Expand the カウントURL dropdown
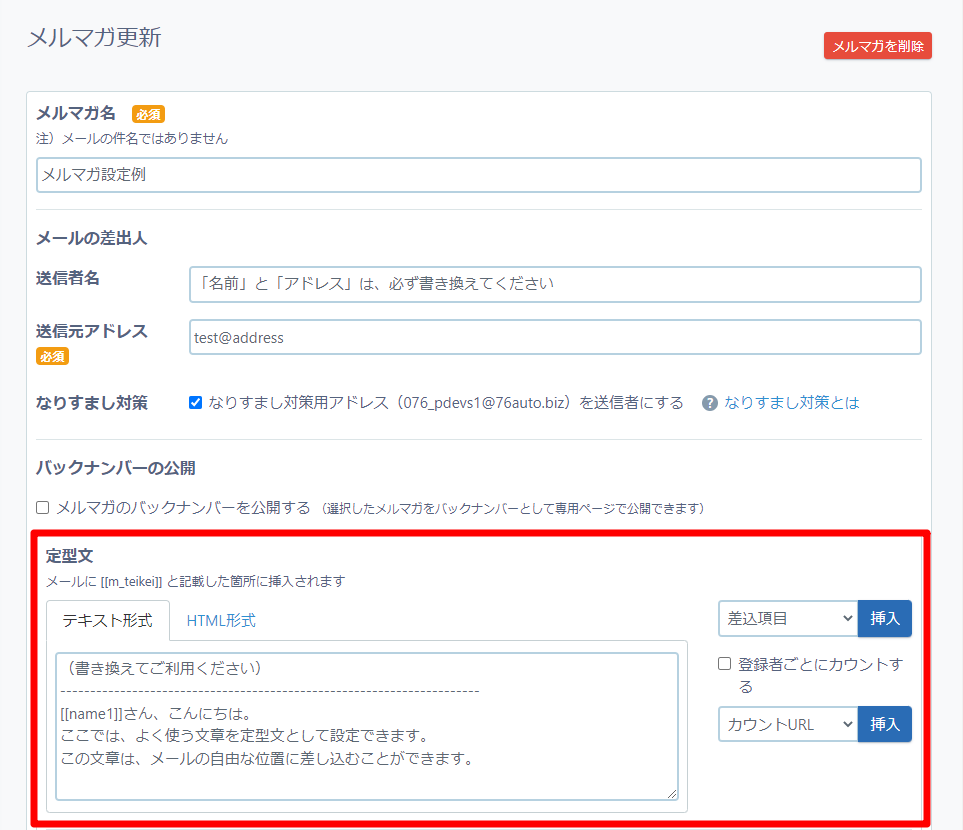This screenshot has height=830, width=963. pos(787,724)
